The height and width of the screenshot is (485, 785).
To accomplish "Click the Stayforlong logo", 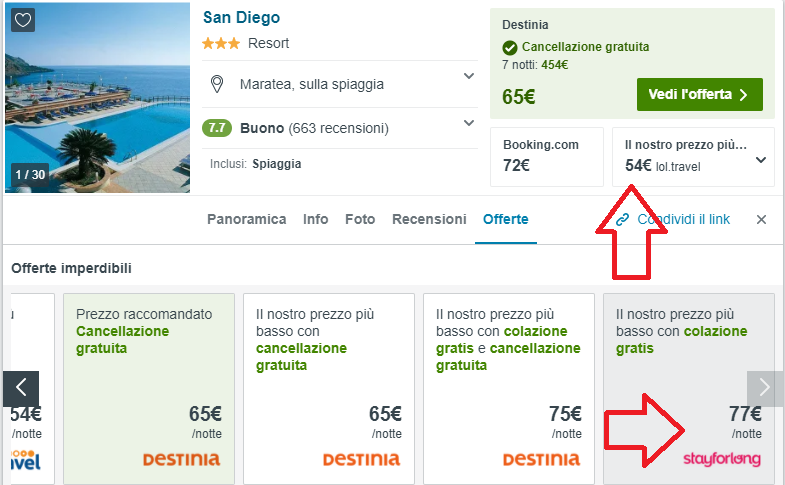I will (x=722, y=458).
